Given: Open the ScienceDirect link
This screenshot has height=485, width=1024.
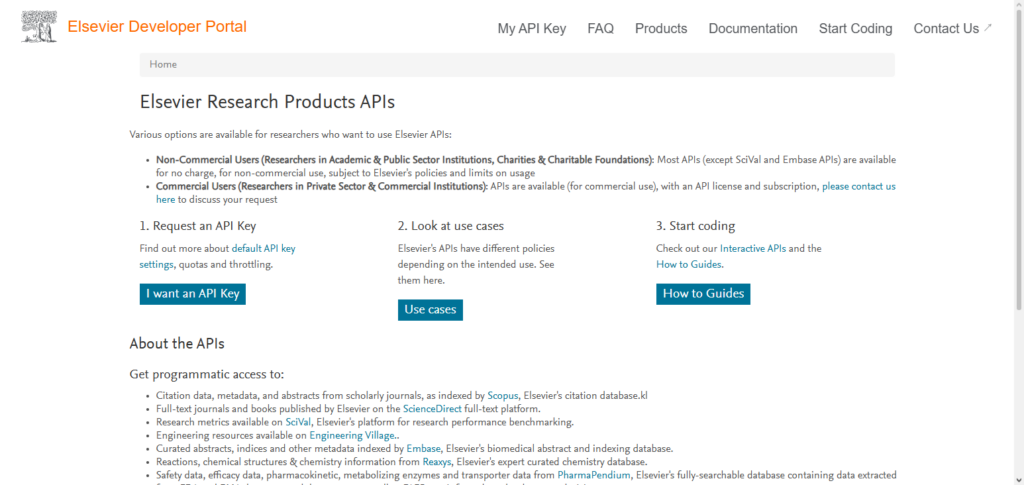Looking at the screenshot, I should click(432, 409).
